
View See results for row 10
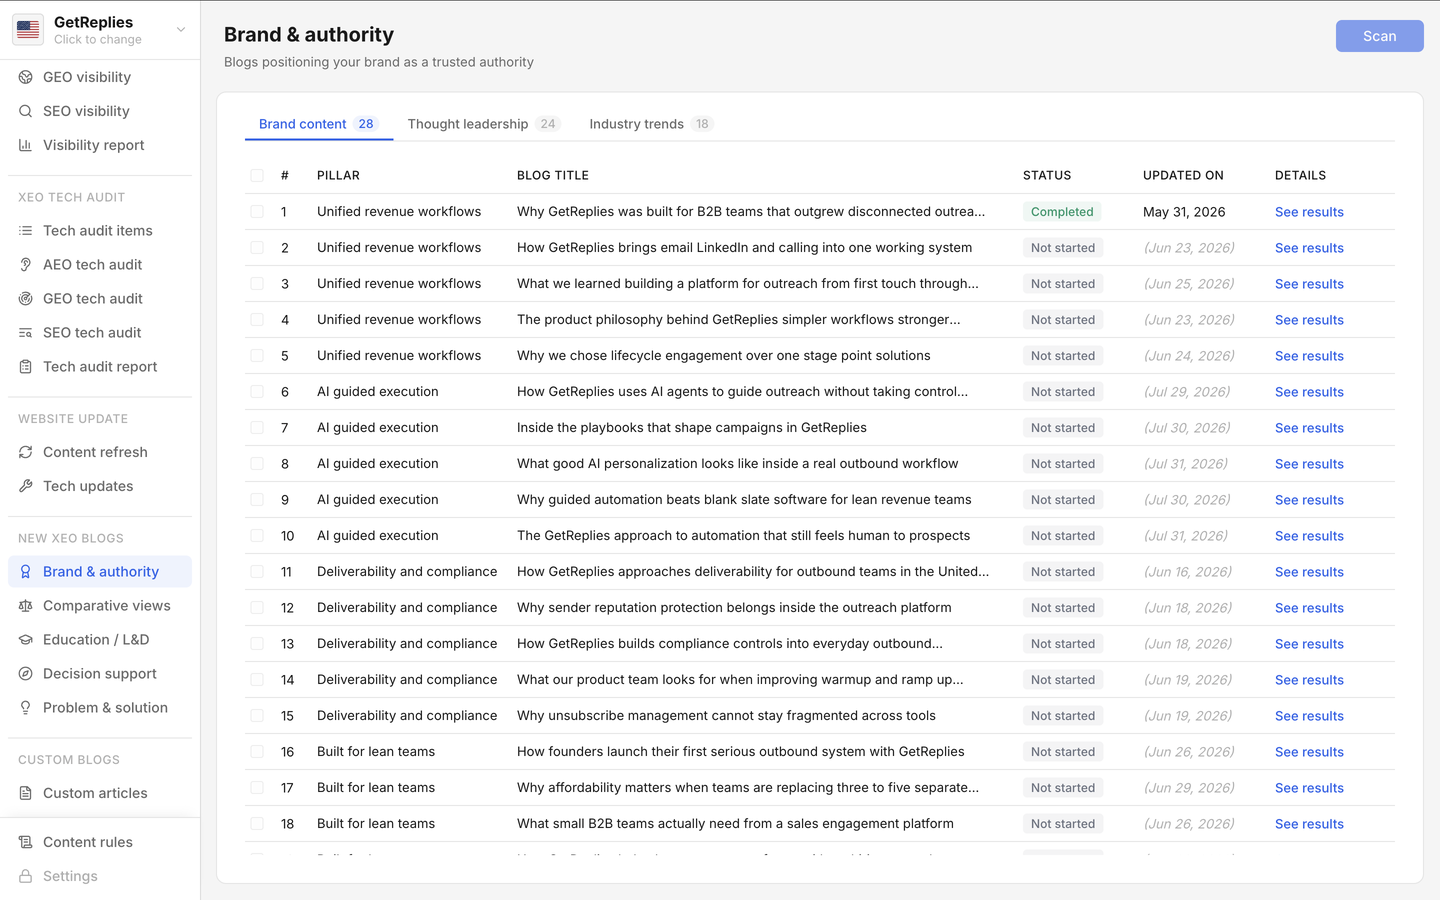point(1309,536)
